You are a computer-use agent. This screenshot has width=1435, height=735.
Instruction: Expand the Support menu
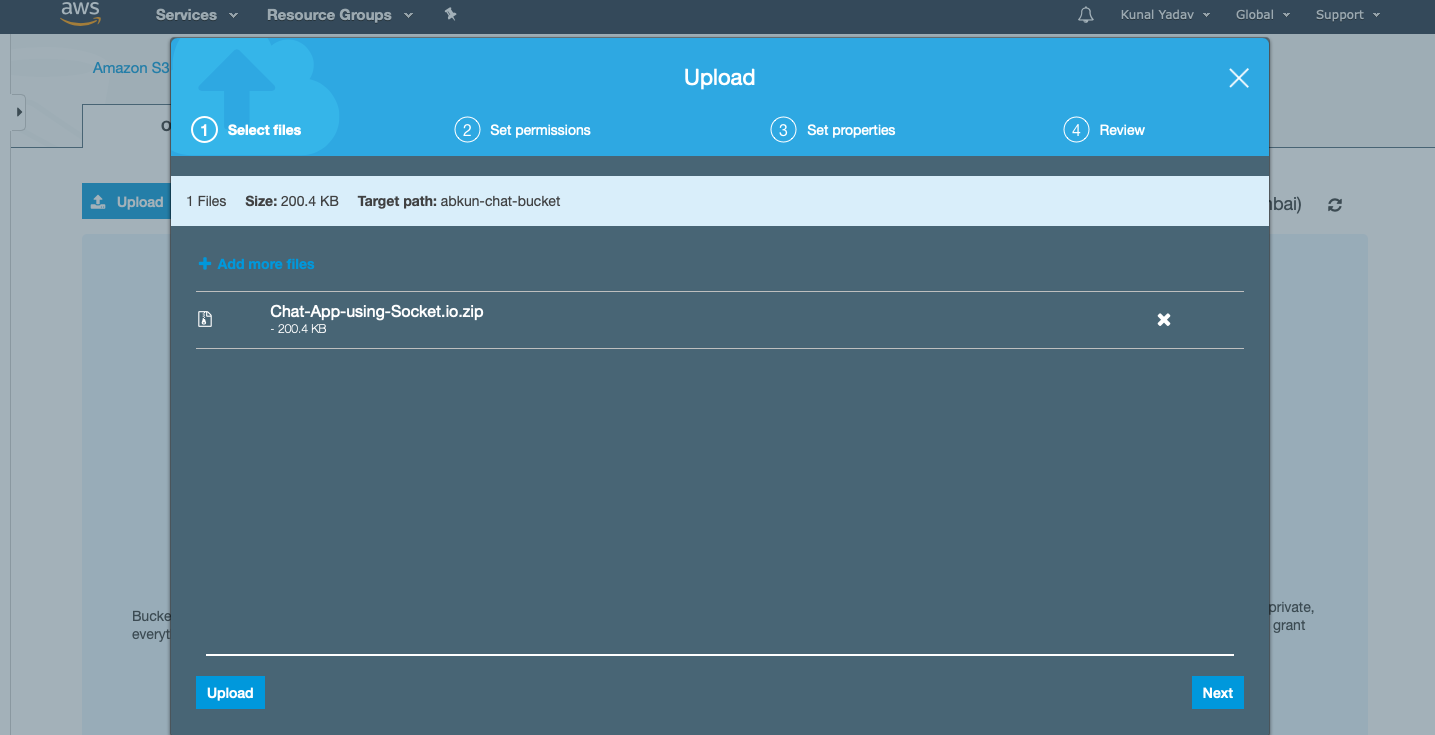pos(1348,15)
